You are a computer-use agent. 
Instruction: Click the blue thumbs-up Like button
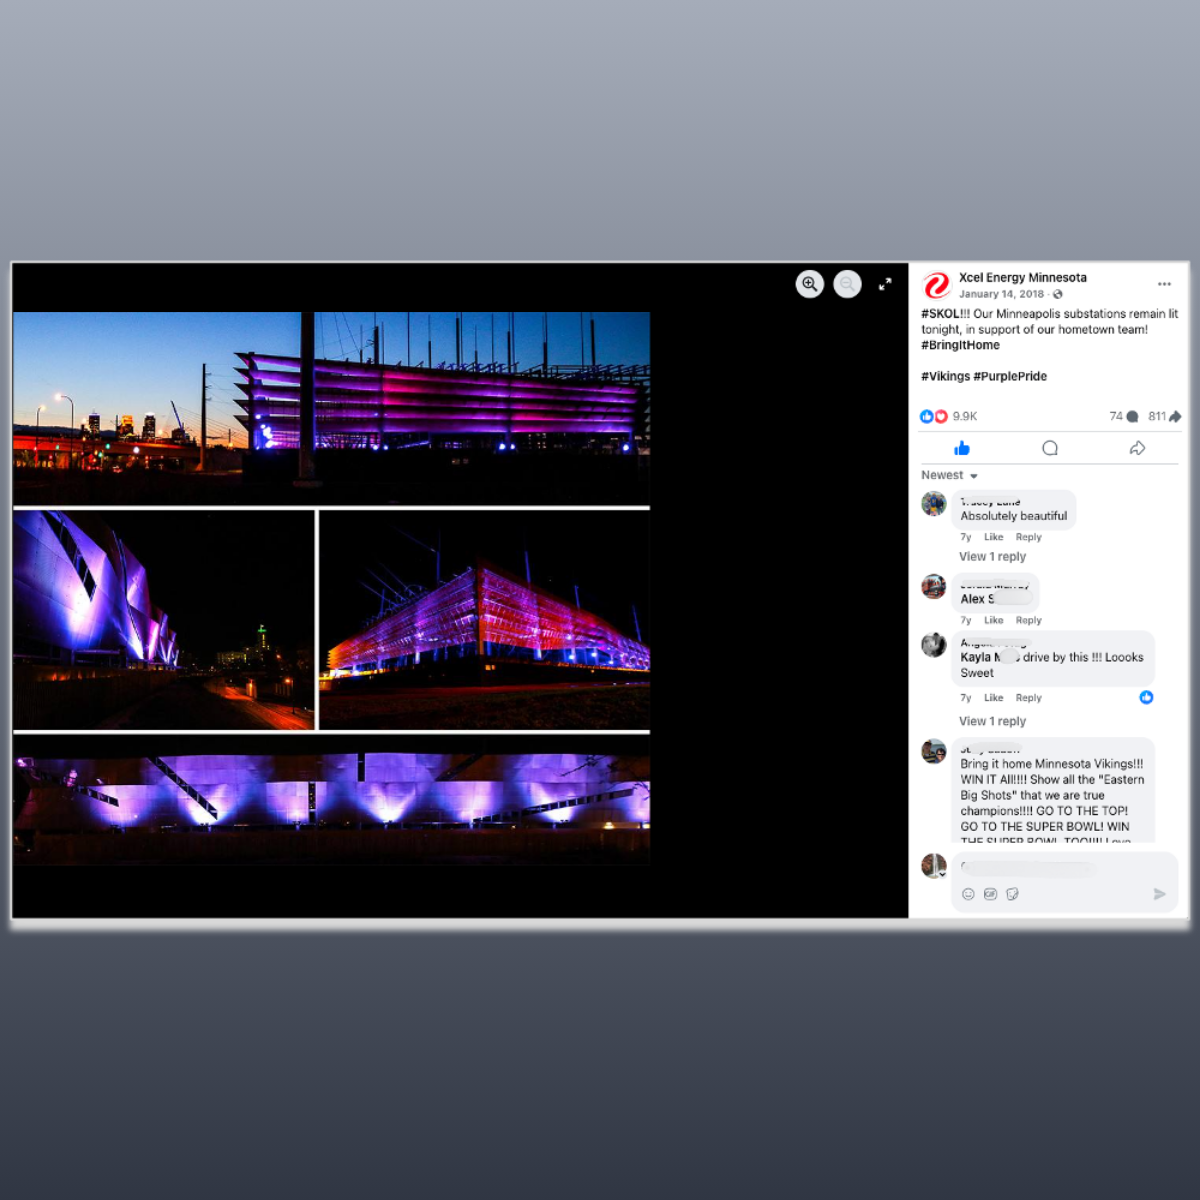(x=962, y=448)
